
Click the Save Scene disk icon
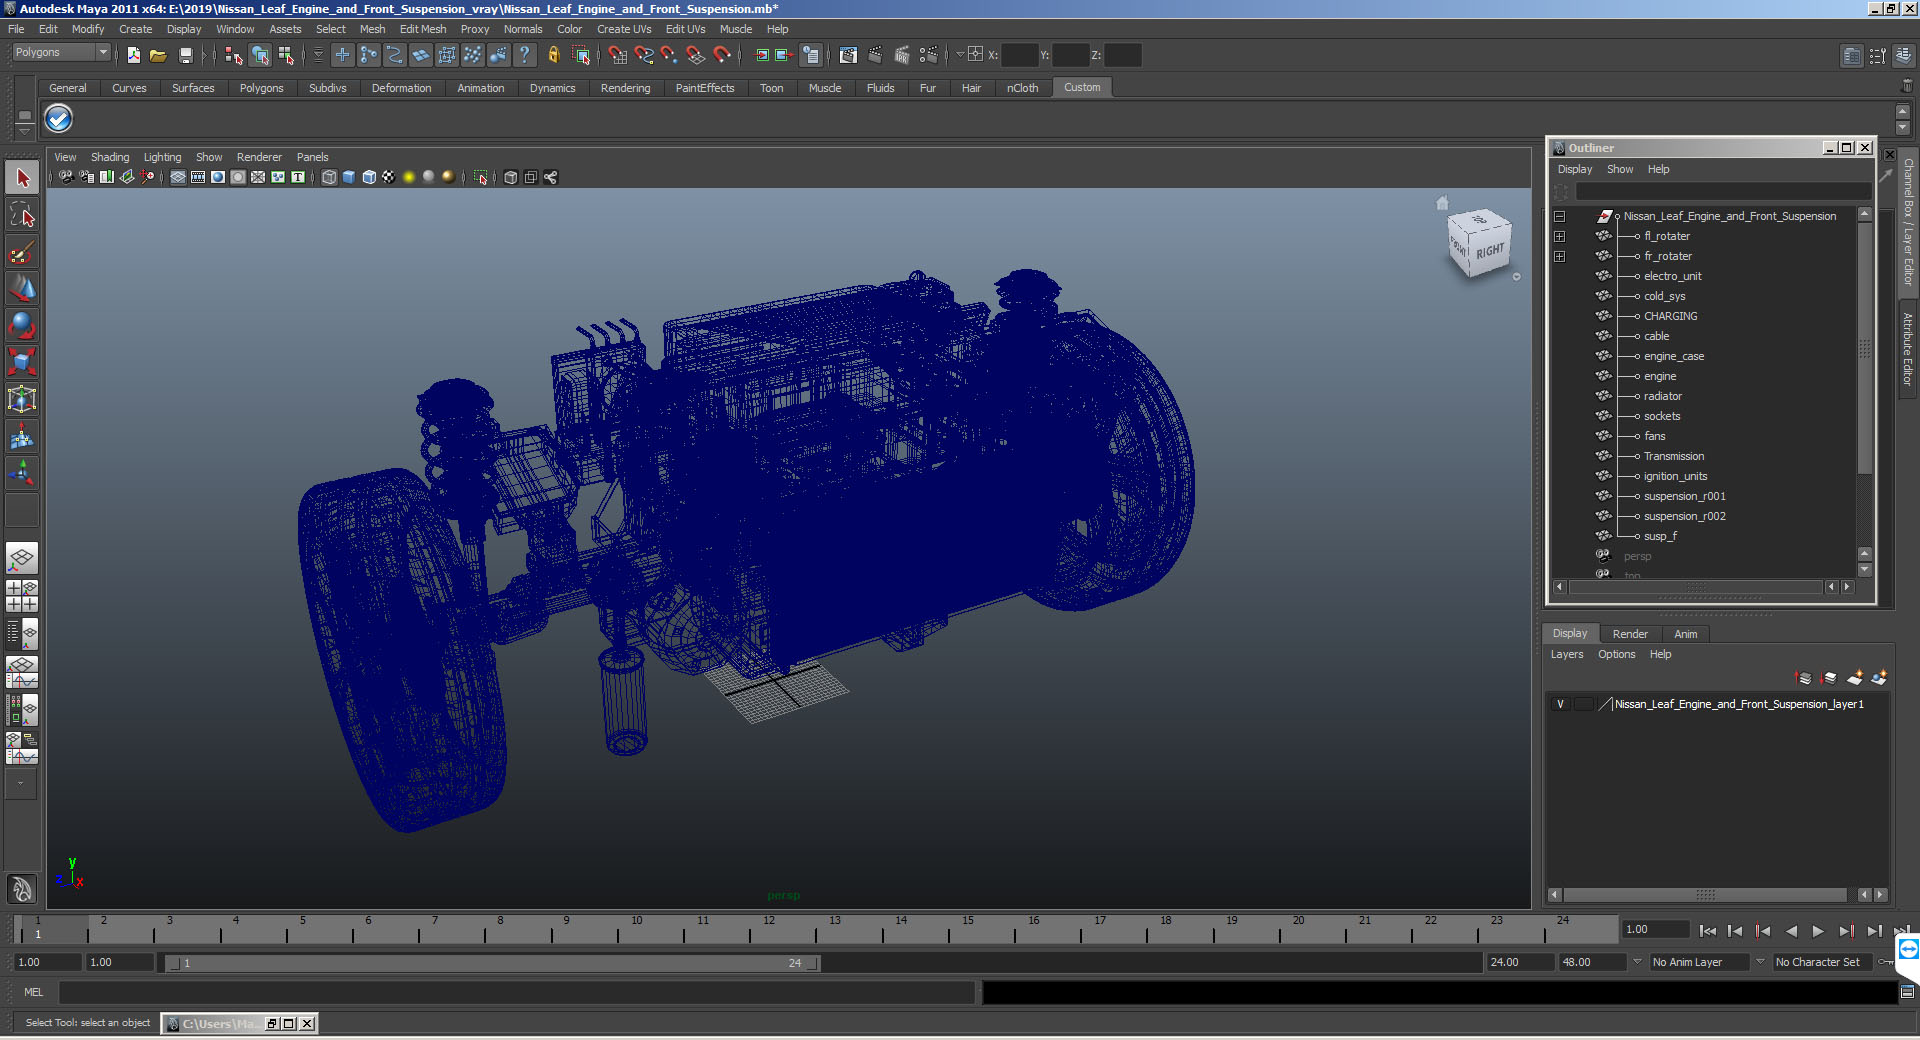pos(185,55)
